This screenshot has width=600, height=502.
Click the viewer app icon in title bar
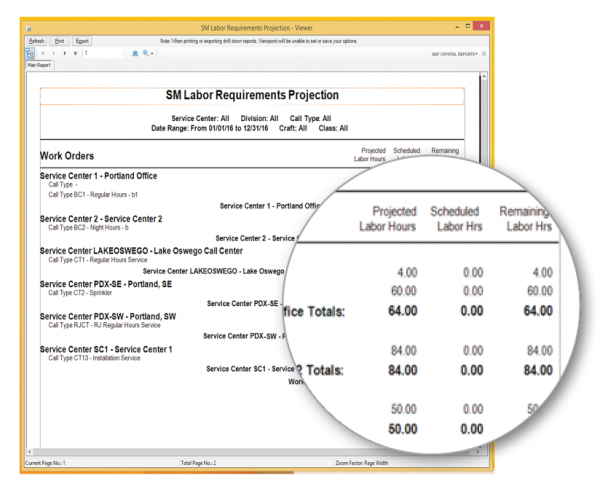(x=29, y=28)
